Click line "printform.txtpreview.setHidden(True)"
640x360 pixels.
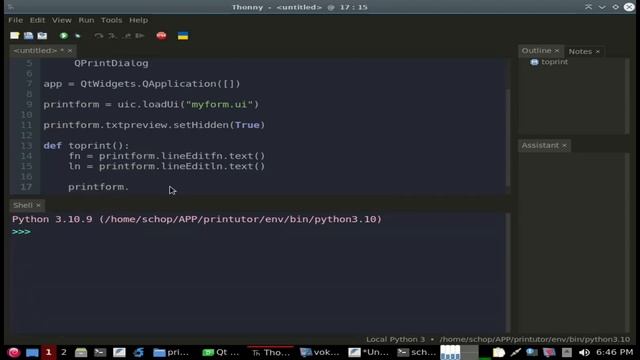click(x=154, y=125)
